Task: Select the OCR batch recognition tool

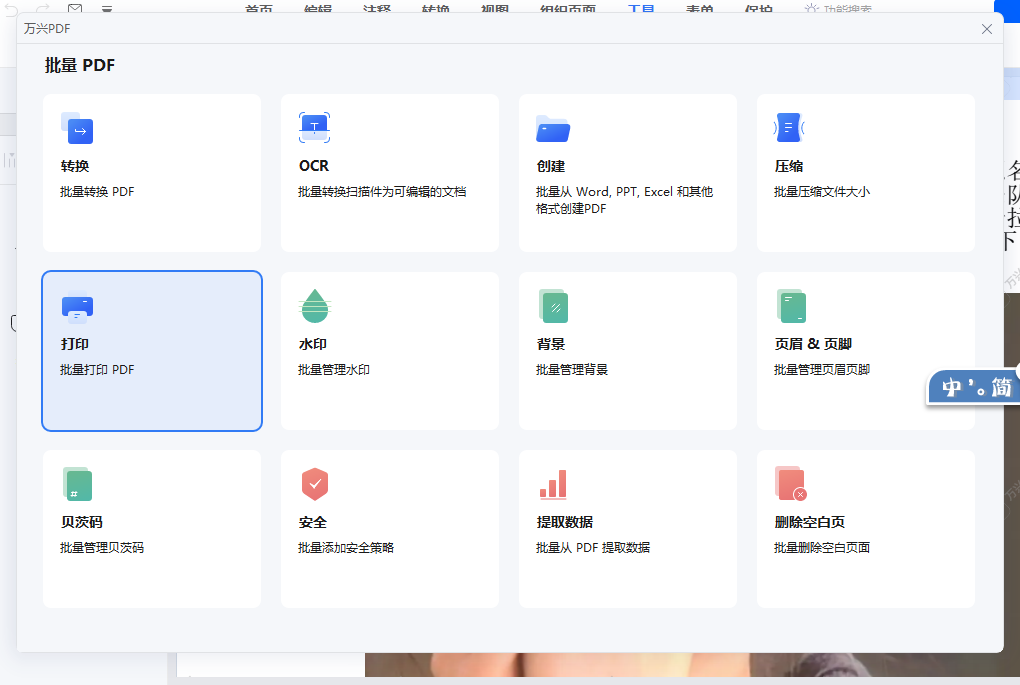Action: pos(389,173)
